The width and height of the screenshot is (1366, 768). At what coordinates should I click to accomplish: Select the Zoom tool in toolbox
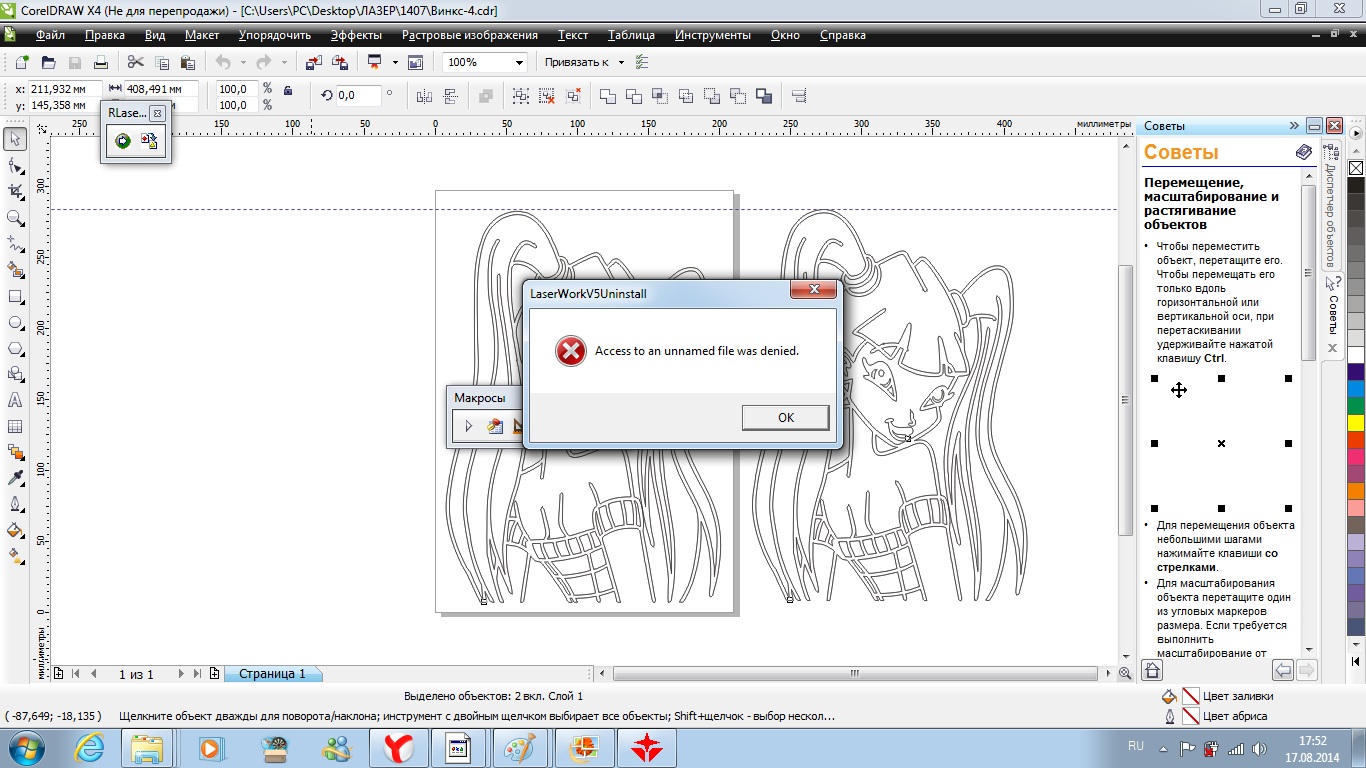point(15,218)
